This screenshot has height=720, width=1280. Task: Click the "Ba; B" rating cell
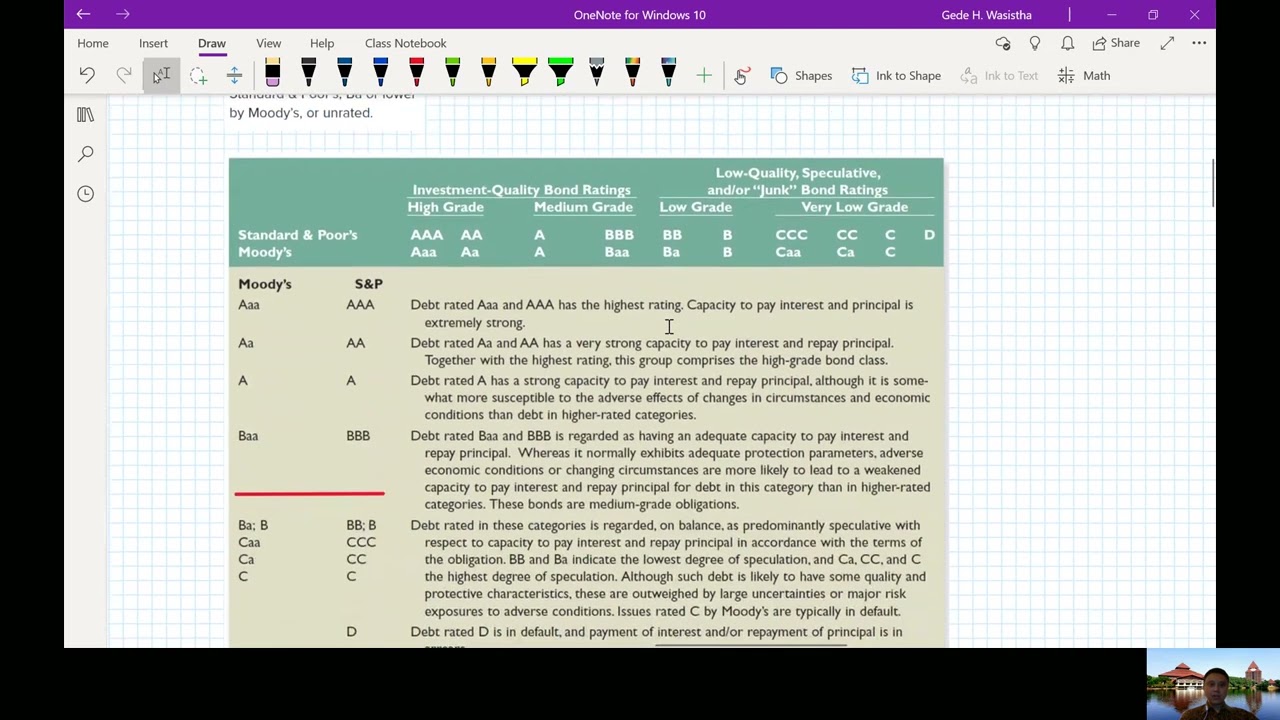pos(253,525)
